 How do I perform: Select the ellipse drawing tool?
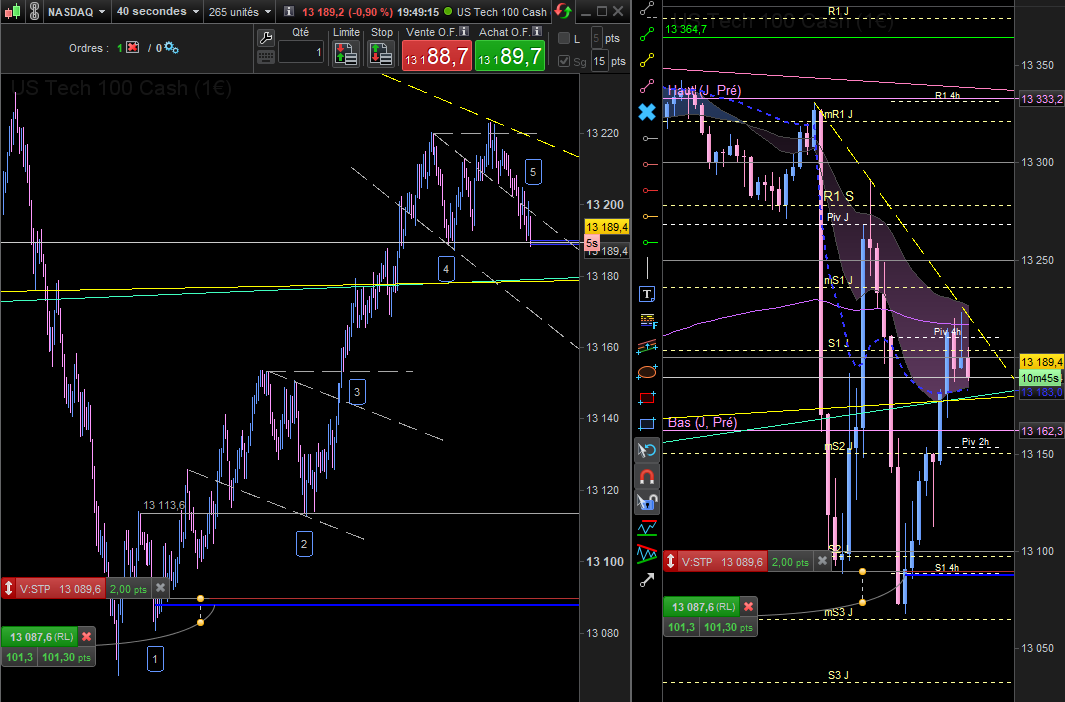[647, 372]
